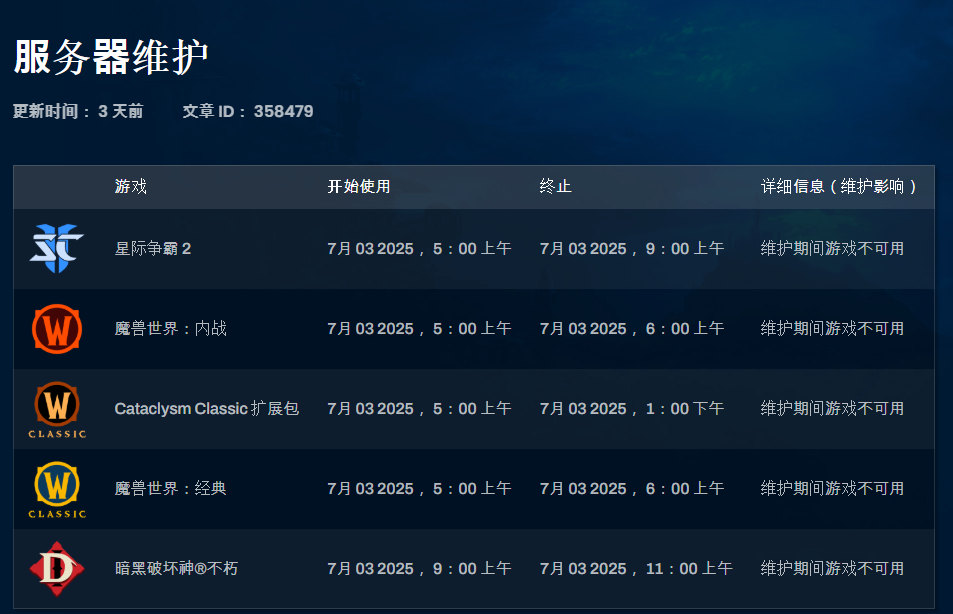Click the 开始使用 column header
Screen dimensions: 953x614
359,187
